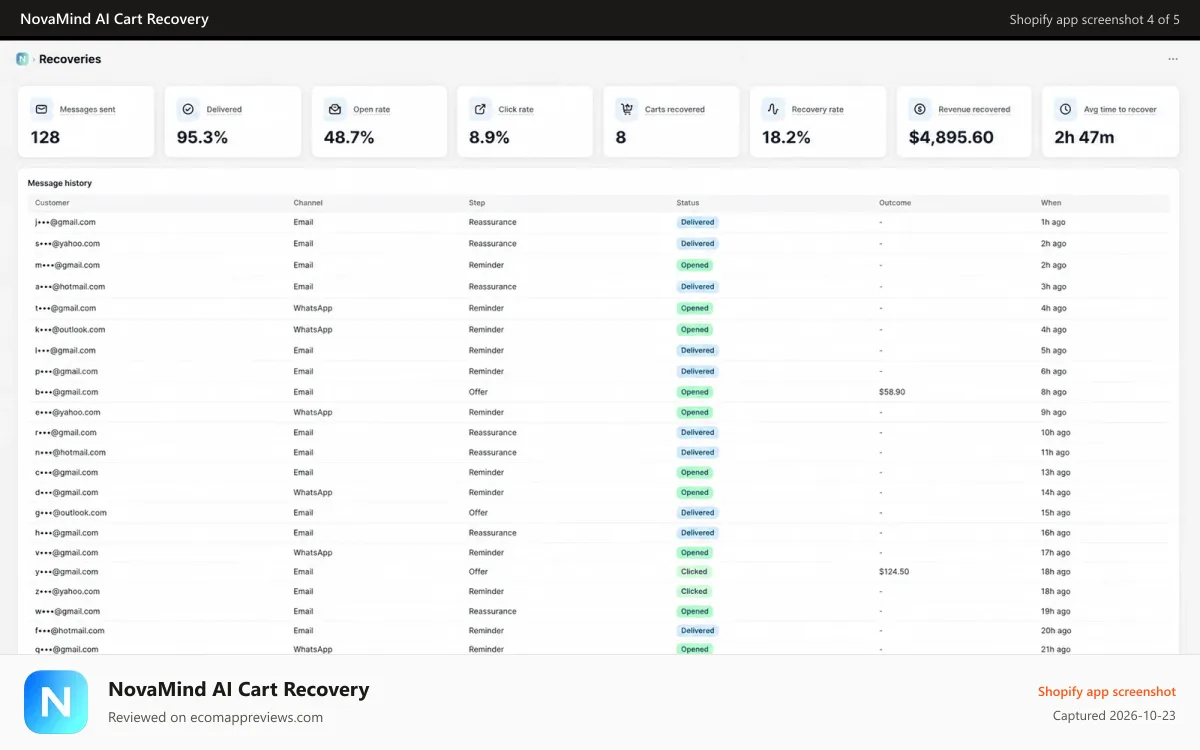The width and height of the screenshot is (1200, 750).
Task: Click the 2h 47m average time value
Action: [x=1084, y=137]
